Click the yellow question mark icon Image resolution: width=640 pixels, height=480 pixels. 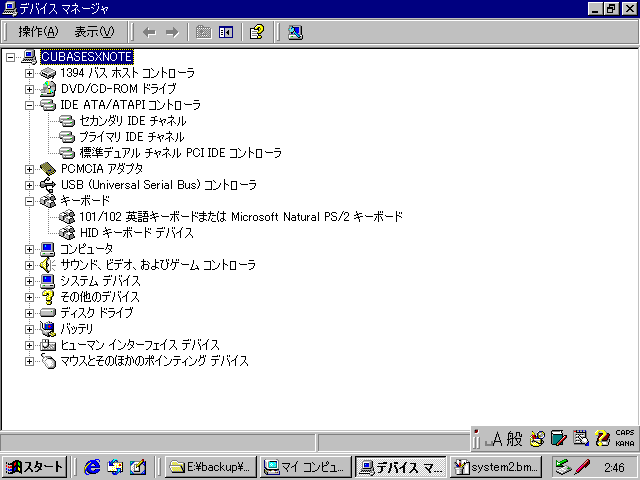(x=48, y=297)
